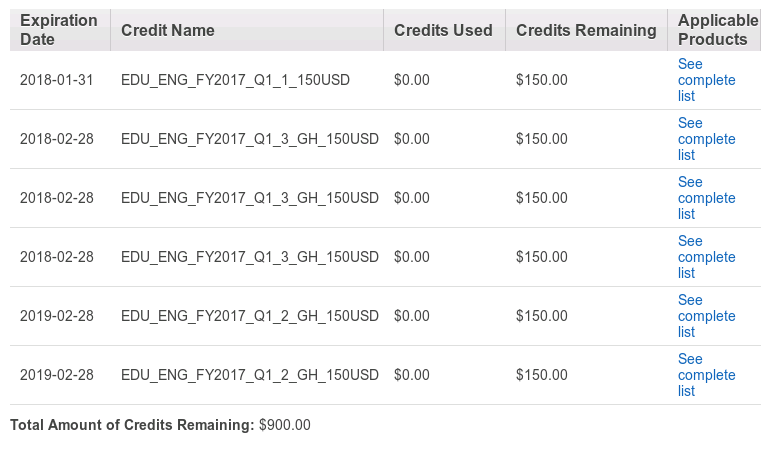Screen dimensions: 770x471
Task: Open See complete list in the third row
Action: 706,198
